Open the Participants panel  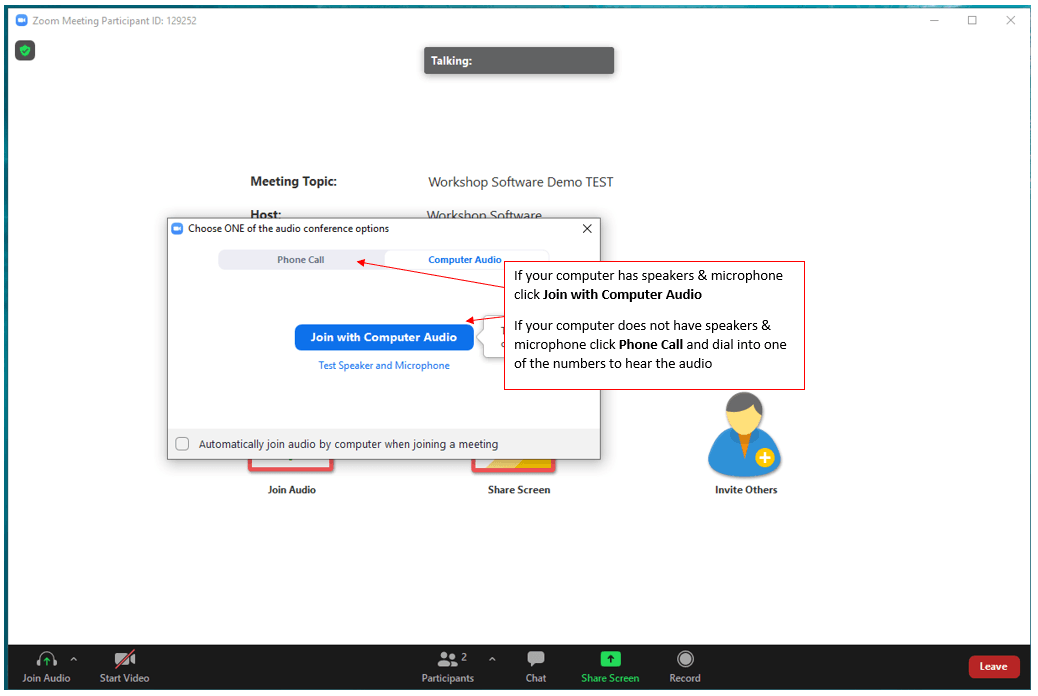[448, 667]
